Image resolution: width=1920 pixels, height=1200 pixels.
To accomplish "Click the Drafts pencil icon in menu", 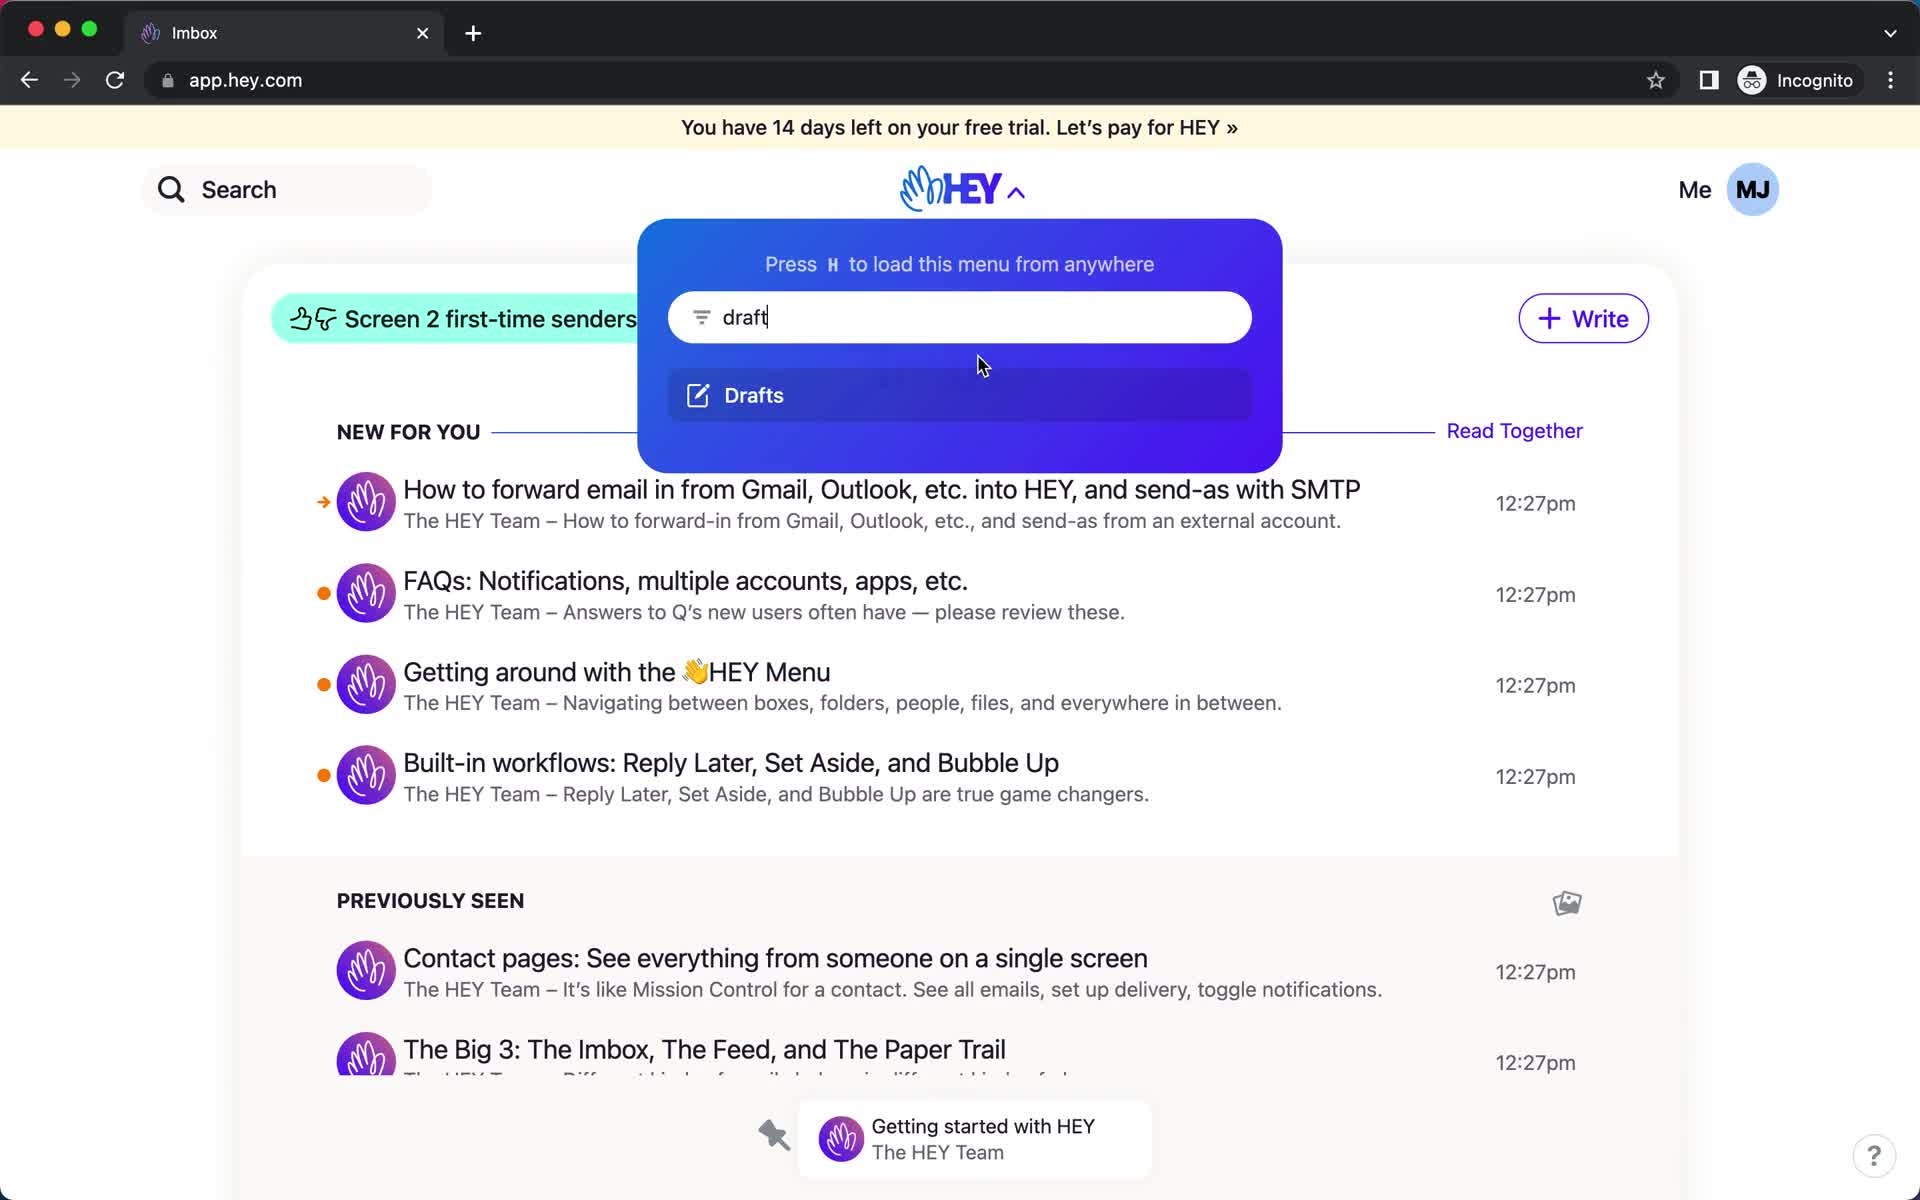I will (698, 395).
